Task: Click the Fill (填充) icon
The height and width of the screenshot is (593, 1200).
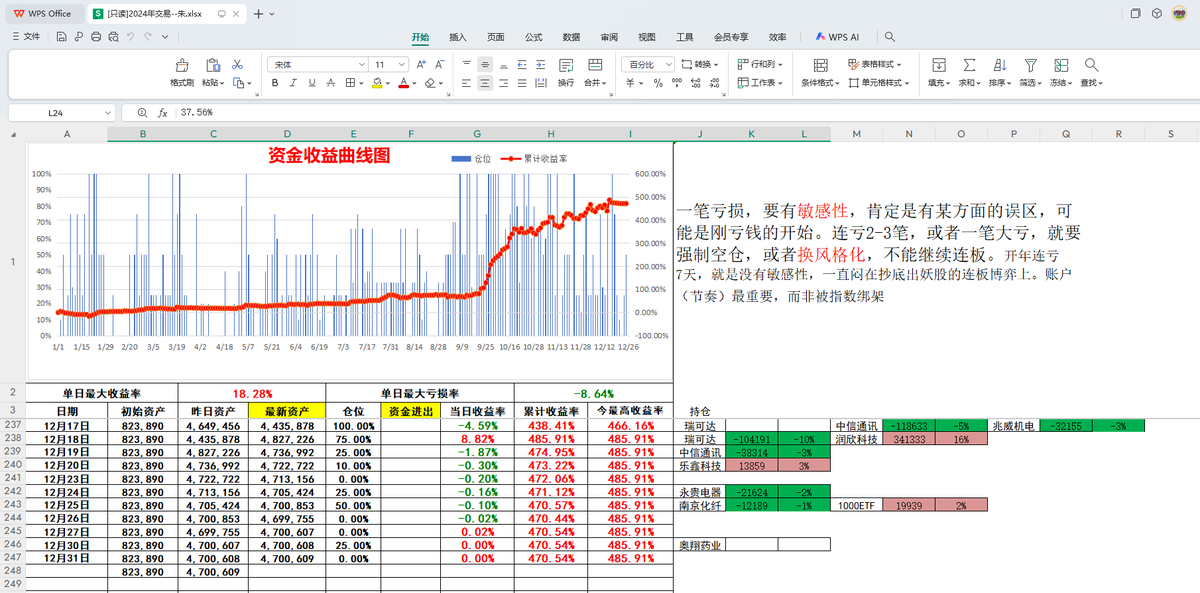Action: [938, 64]
